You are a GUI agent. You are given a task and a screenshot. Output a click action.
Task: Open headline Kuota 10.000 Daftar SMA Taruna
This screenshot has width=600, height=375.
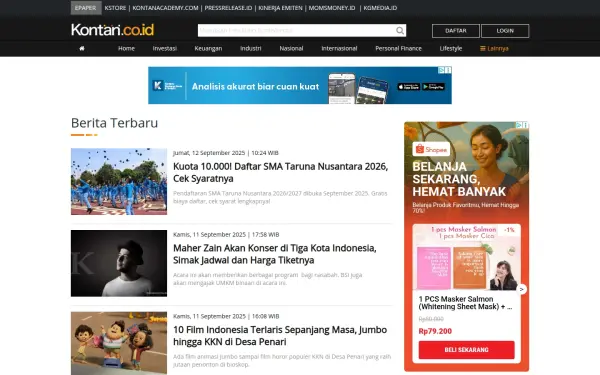(280, 173)
